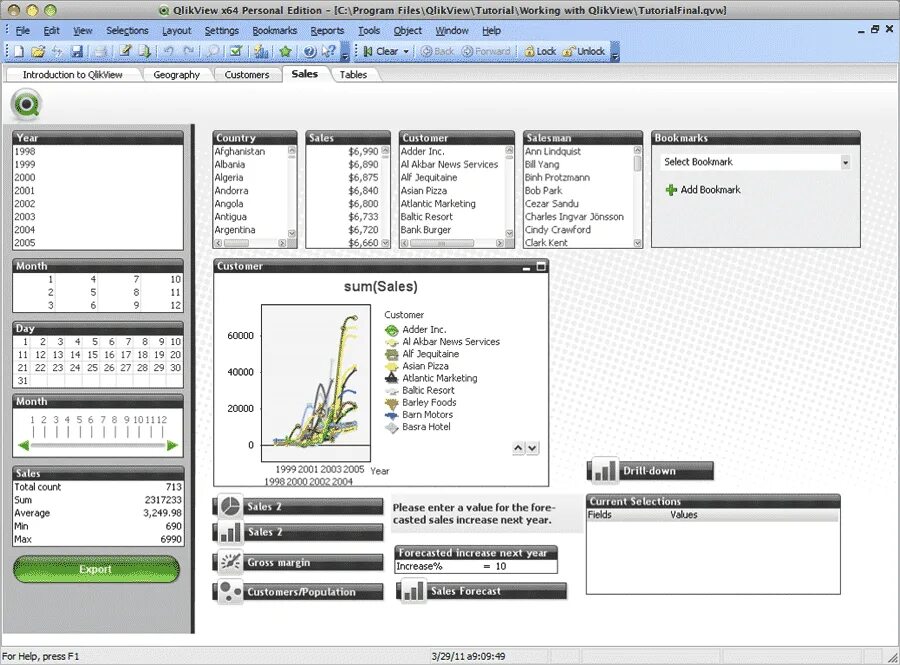Expand the standard toolbar overflow arrow
The image size is (900, 665).
coord(345,52)
